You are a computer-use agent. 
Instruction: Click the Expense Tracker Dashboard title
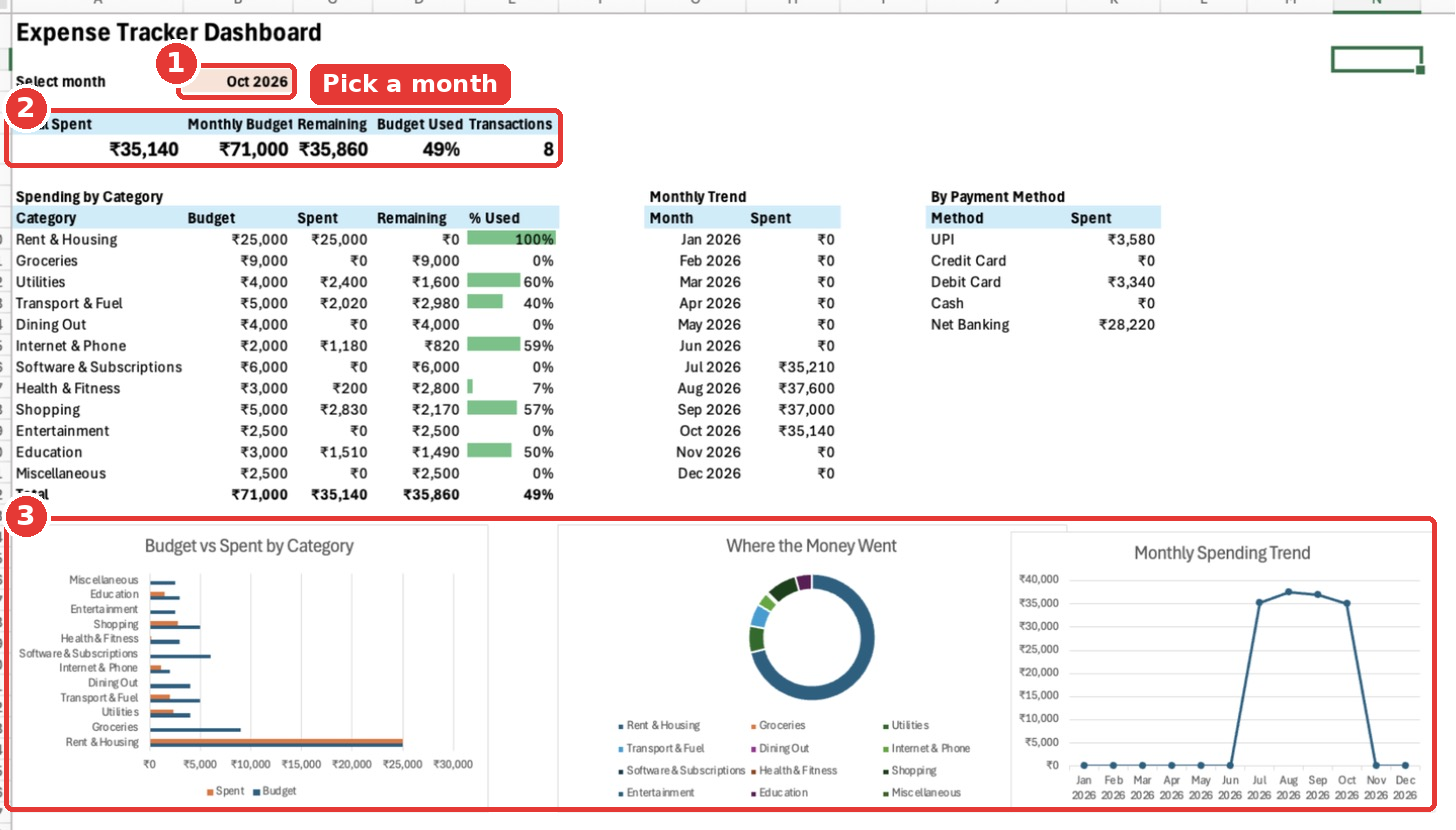click(x=169, y=33)
